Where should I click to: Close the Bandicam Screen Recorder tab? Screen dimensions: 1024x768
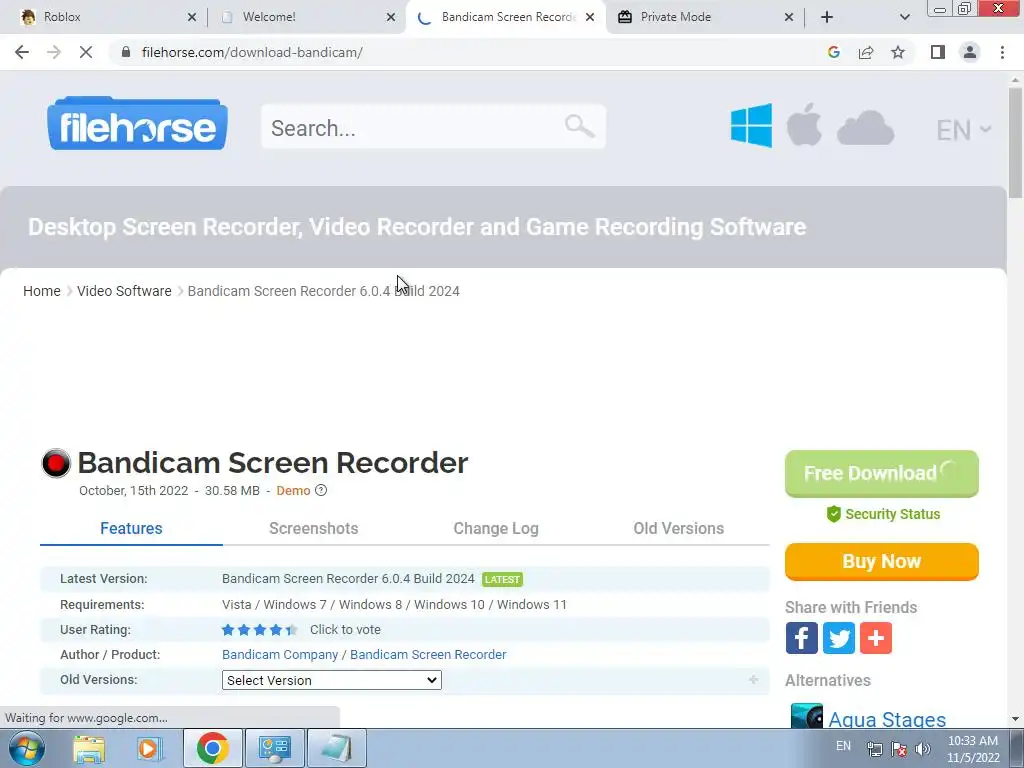click(590, 17)
